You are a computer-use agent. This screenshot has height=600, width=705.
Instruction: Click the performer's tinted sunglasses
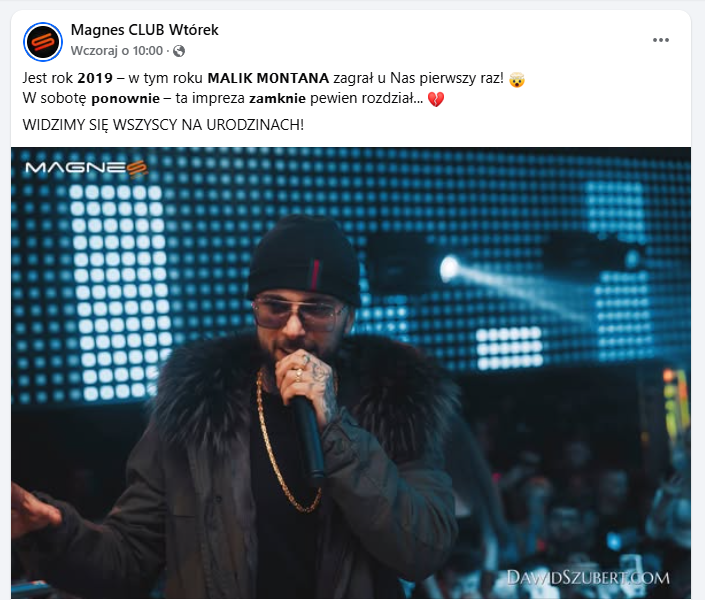(299, 313)
